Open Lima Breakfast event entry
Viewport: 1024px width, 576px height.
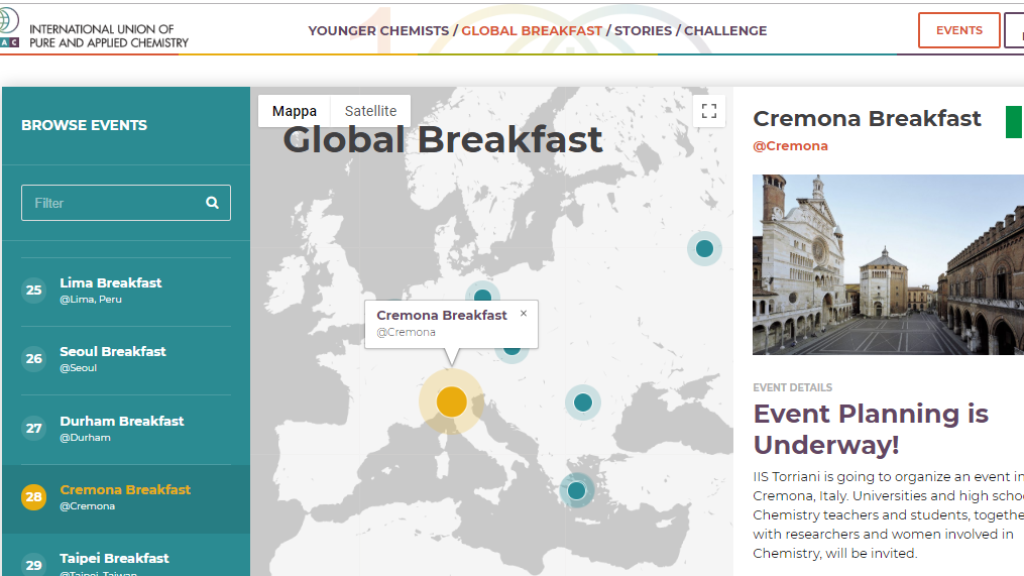click(x=125, y=290)
